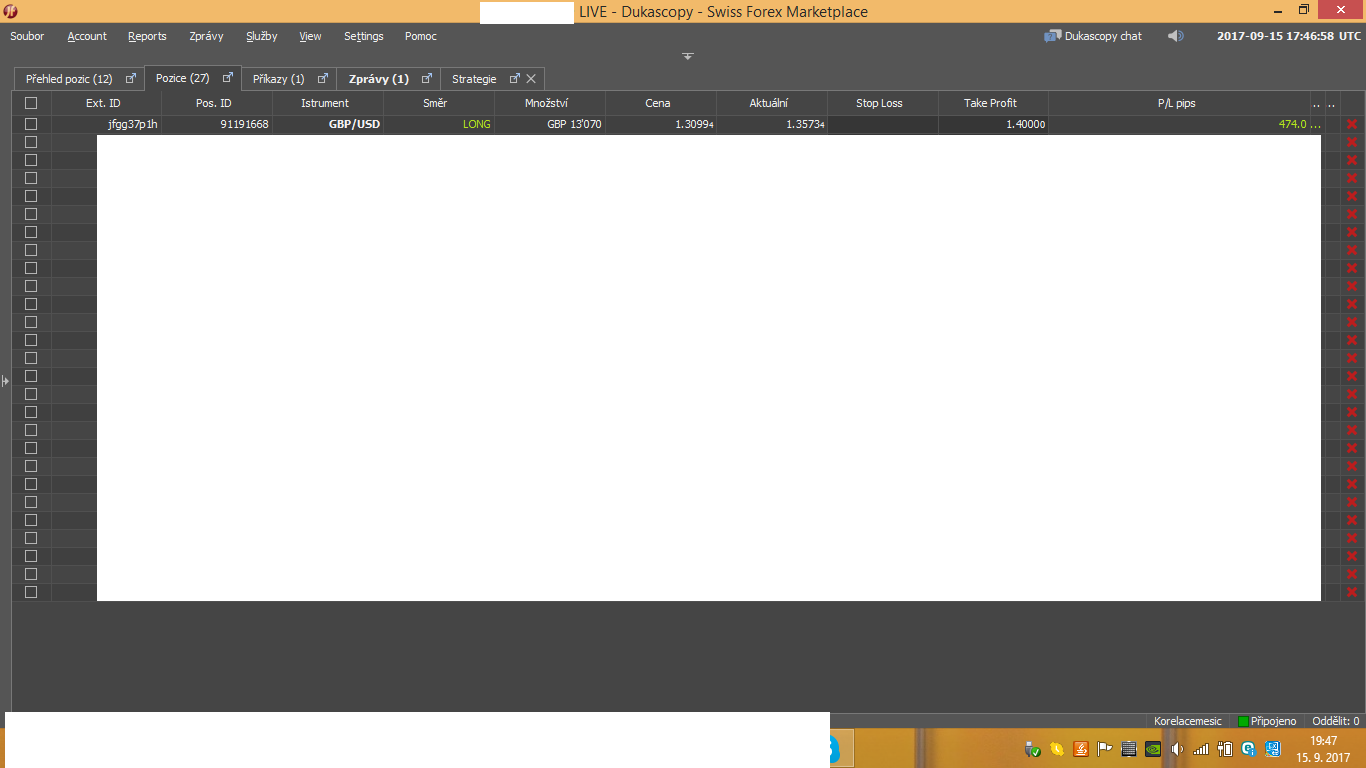
Task: Click the NVIDIA icon in the system tray
Action: tap(1152, 748)
